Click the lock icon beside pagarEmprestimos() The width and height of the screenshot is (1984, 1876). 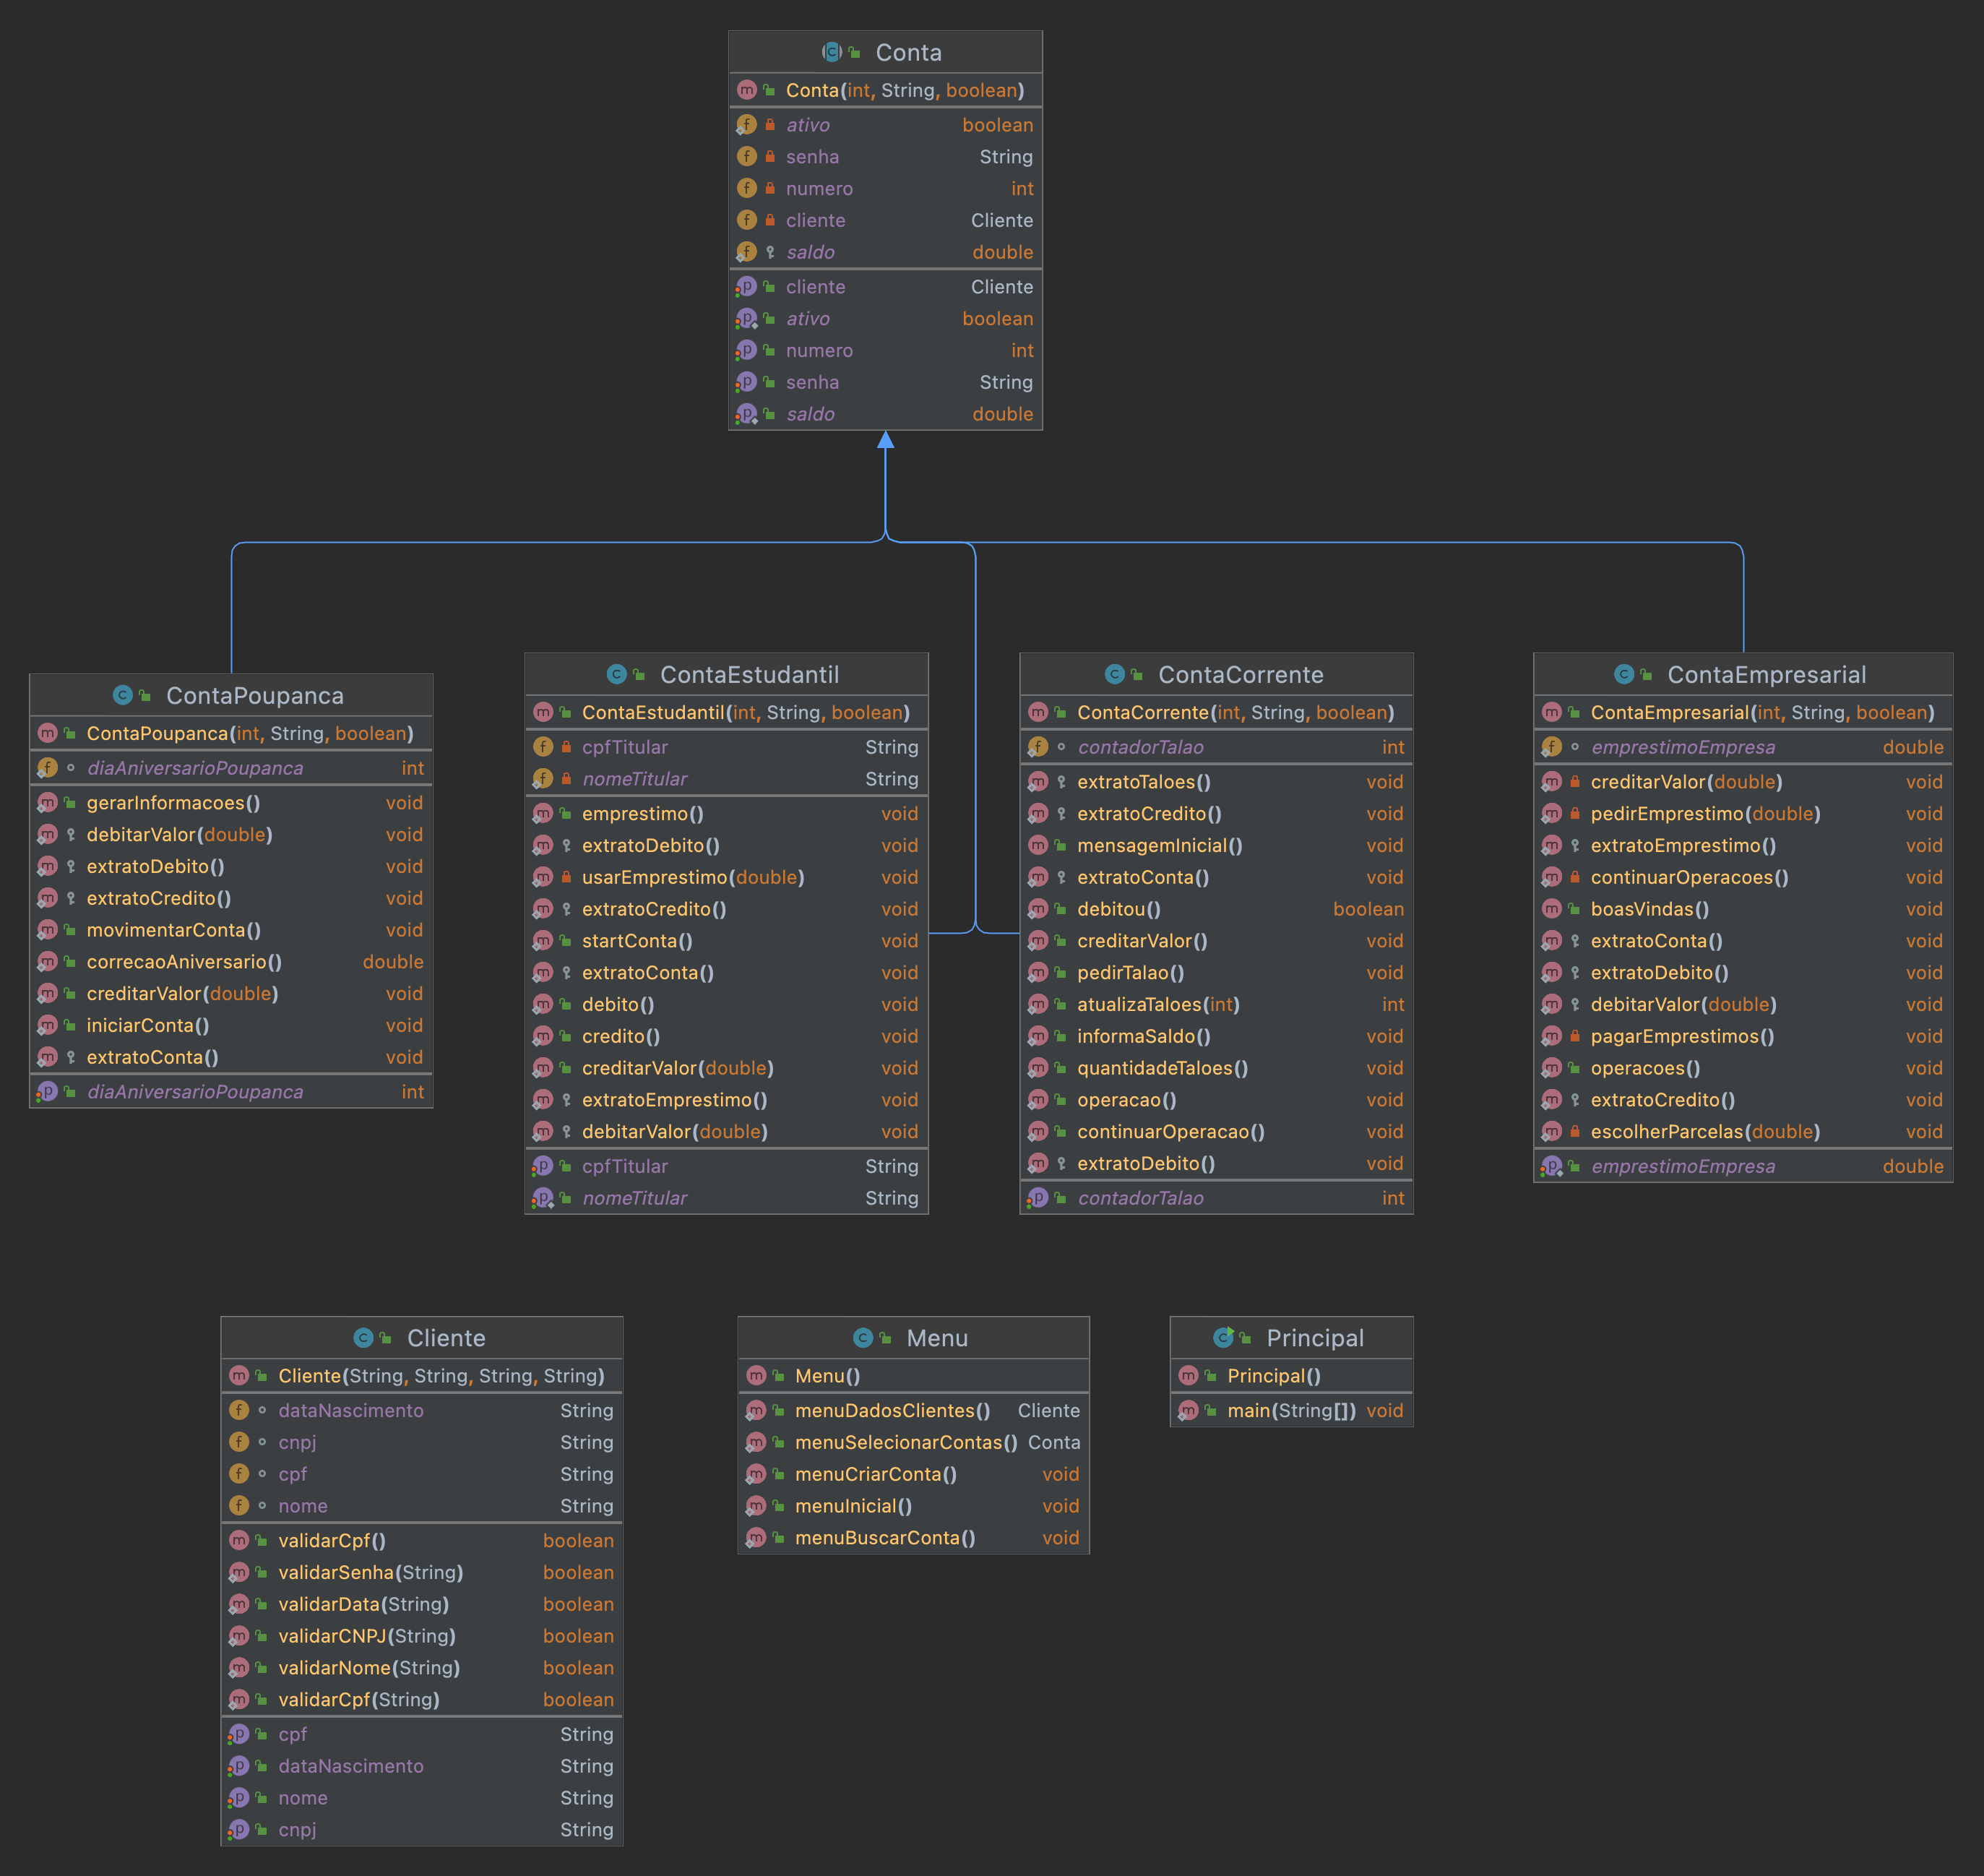coord(1575,1036)
